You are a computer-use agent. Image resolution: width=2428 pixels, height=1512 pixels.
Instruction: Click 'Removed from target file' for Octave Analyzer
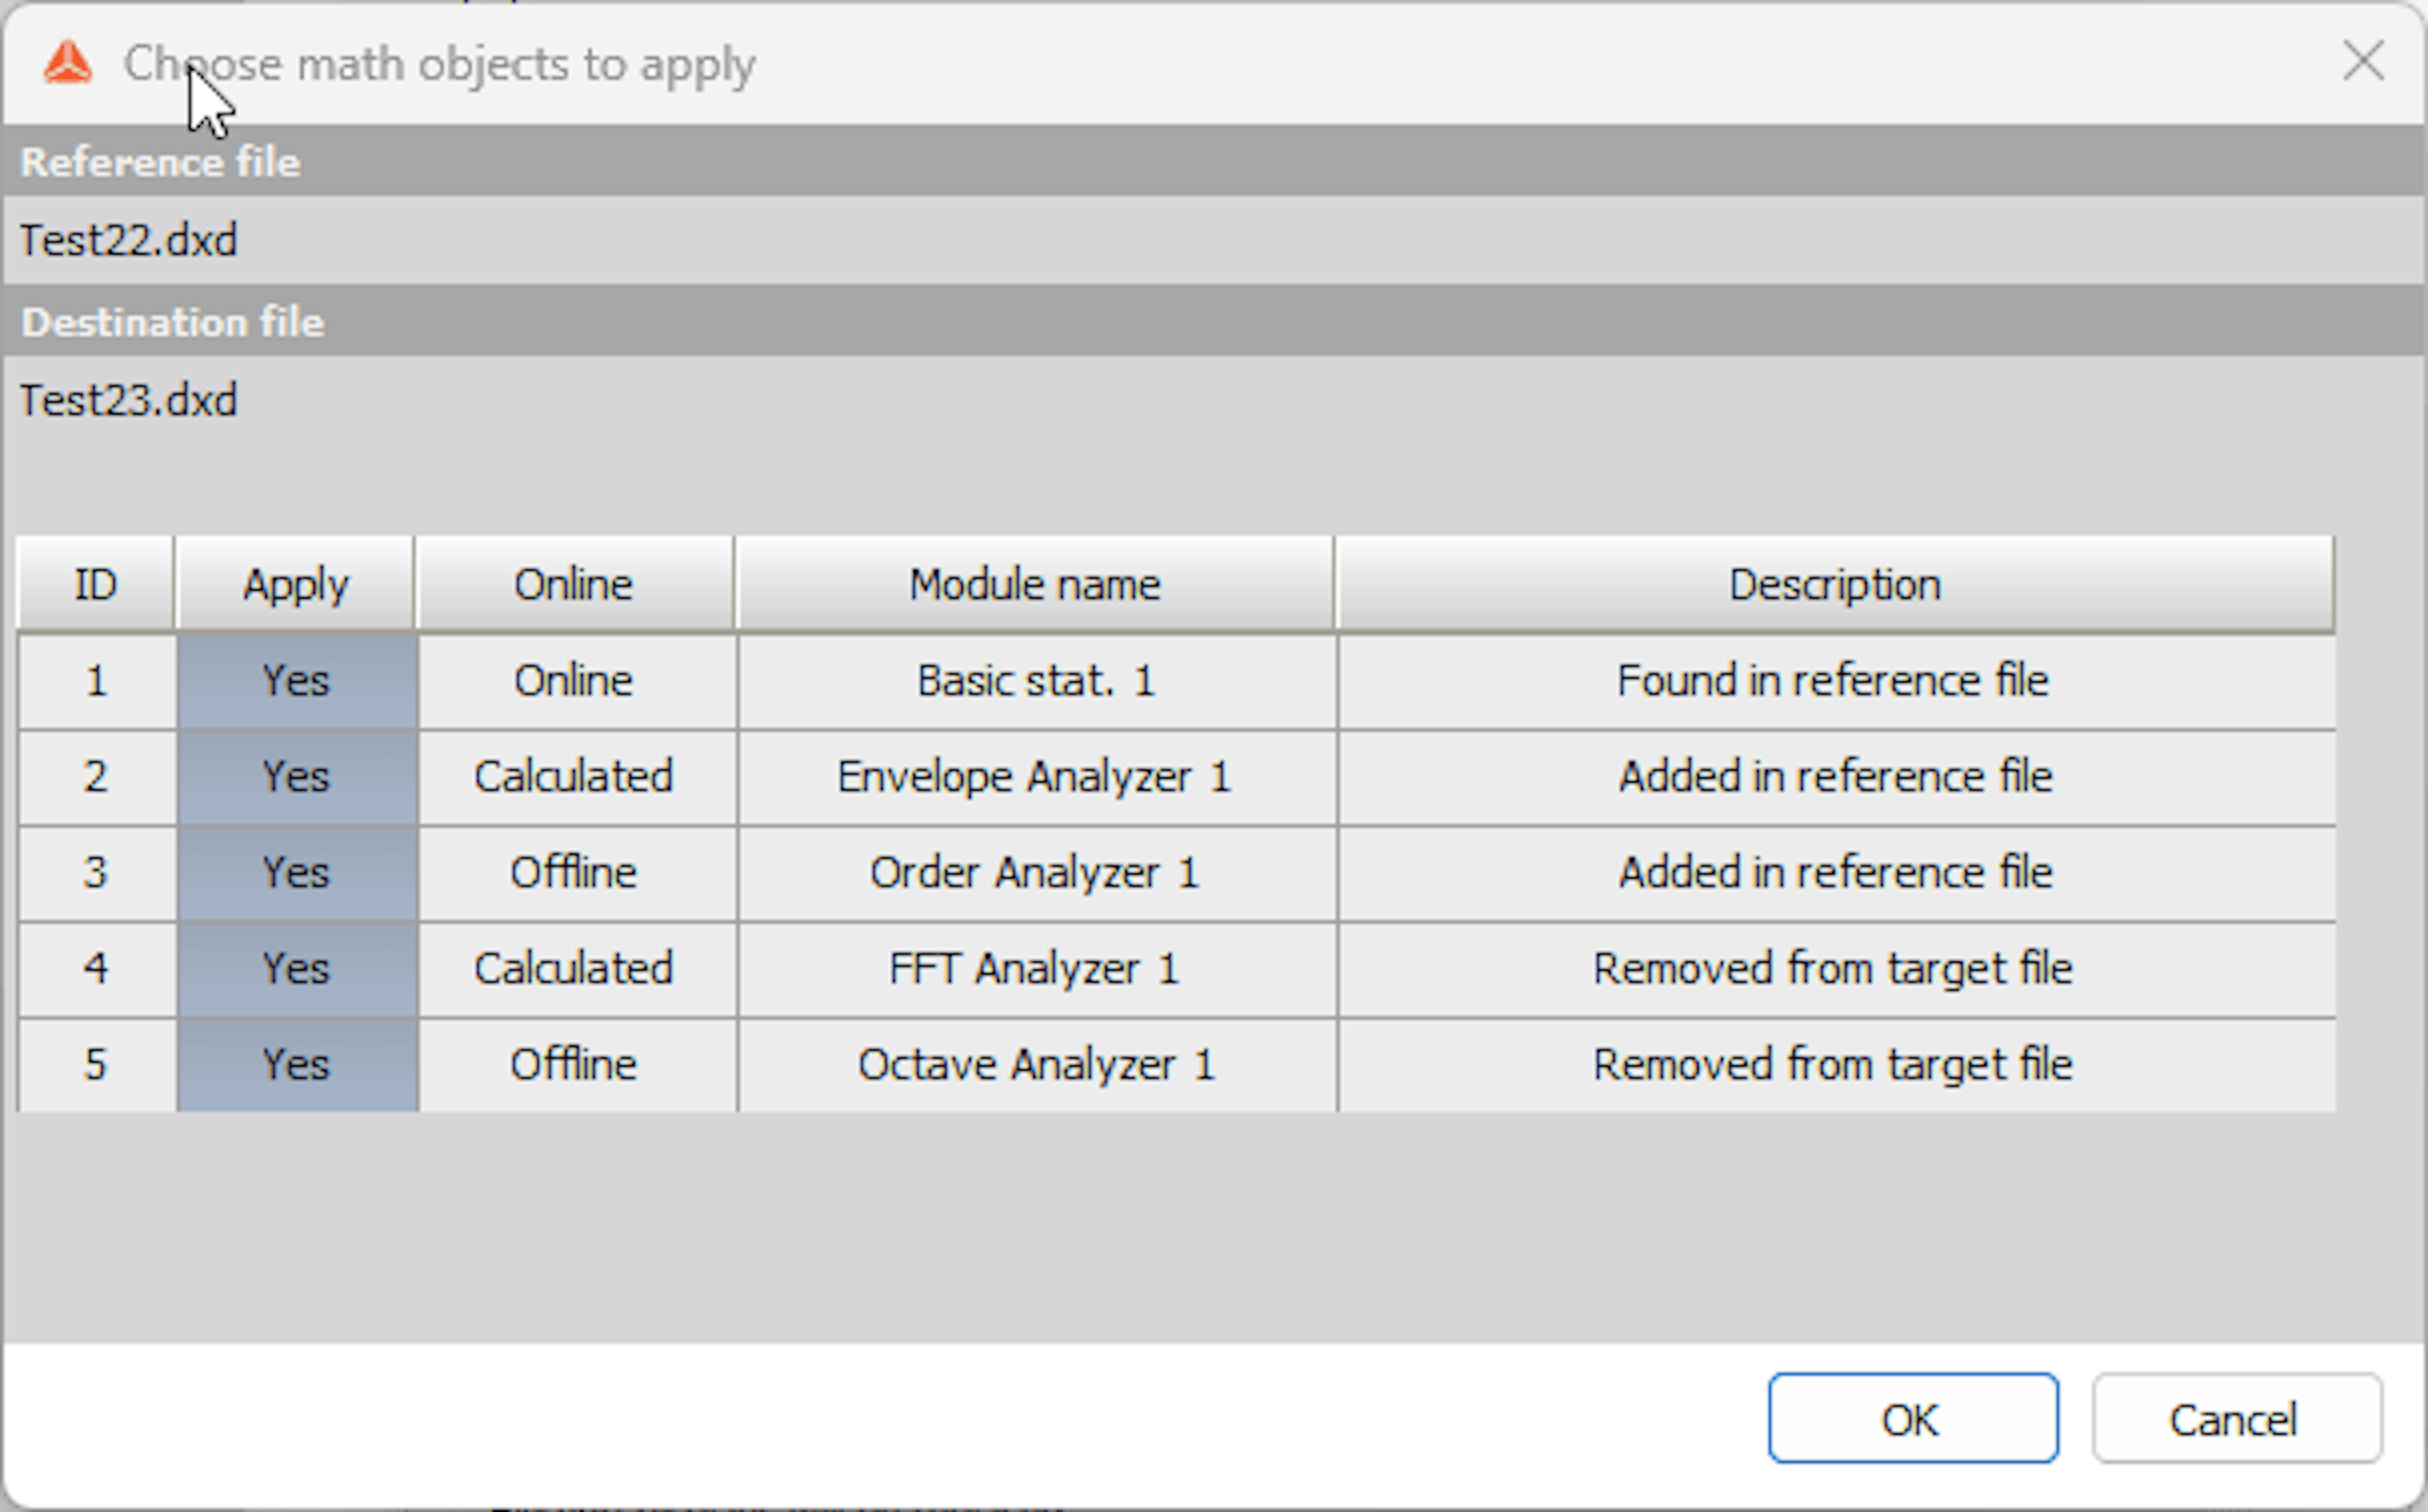(1837, 1066)
